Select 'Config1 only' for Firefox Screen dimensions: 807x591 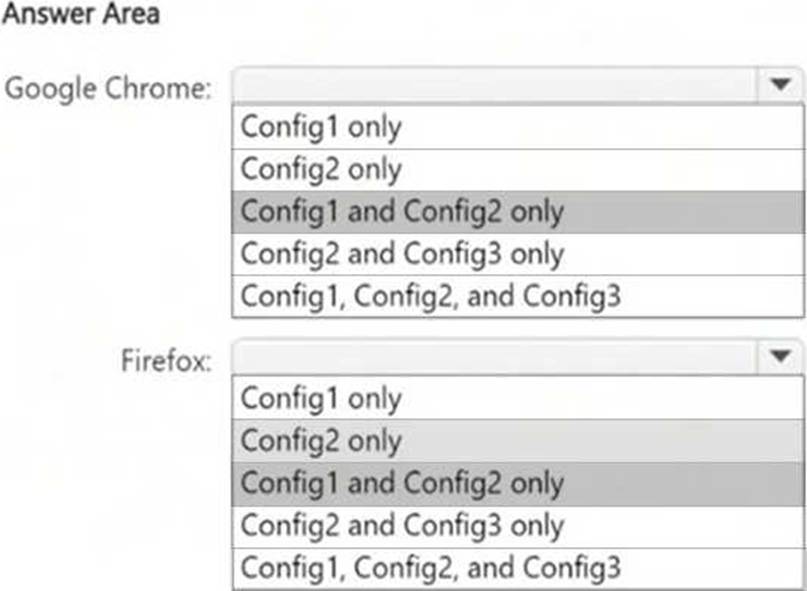tap(320, 398)
